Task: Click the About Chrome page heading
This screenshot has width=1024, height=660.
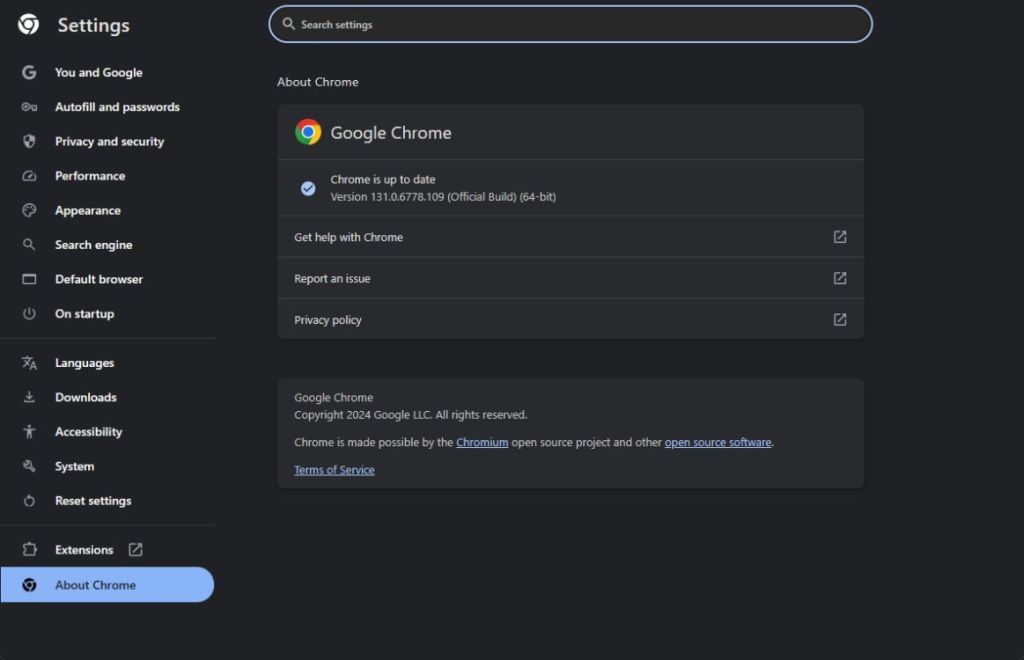Action: [317, 82]
